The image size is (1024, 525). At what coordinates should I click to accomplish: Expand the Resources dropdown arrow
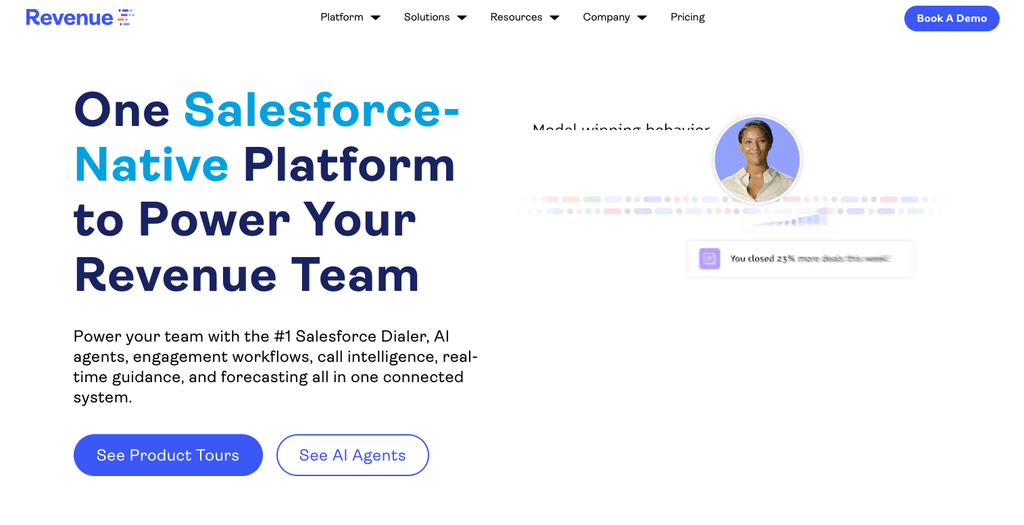click(554, 18)
